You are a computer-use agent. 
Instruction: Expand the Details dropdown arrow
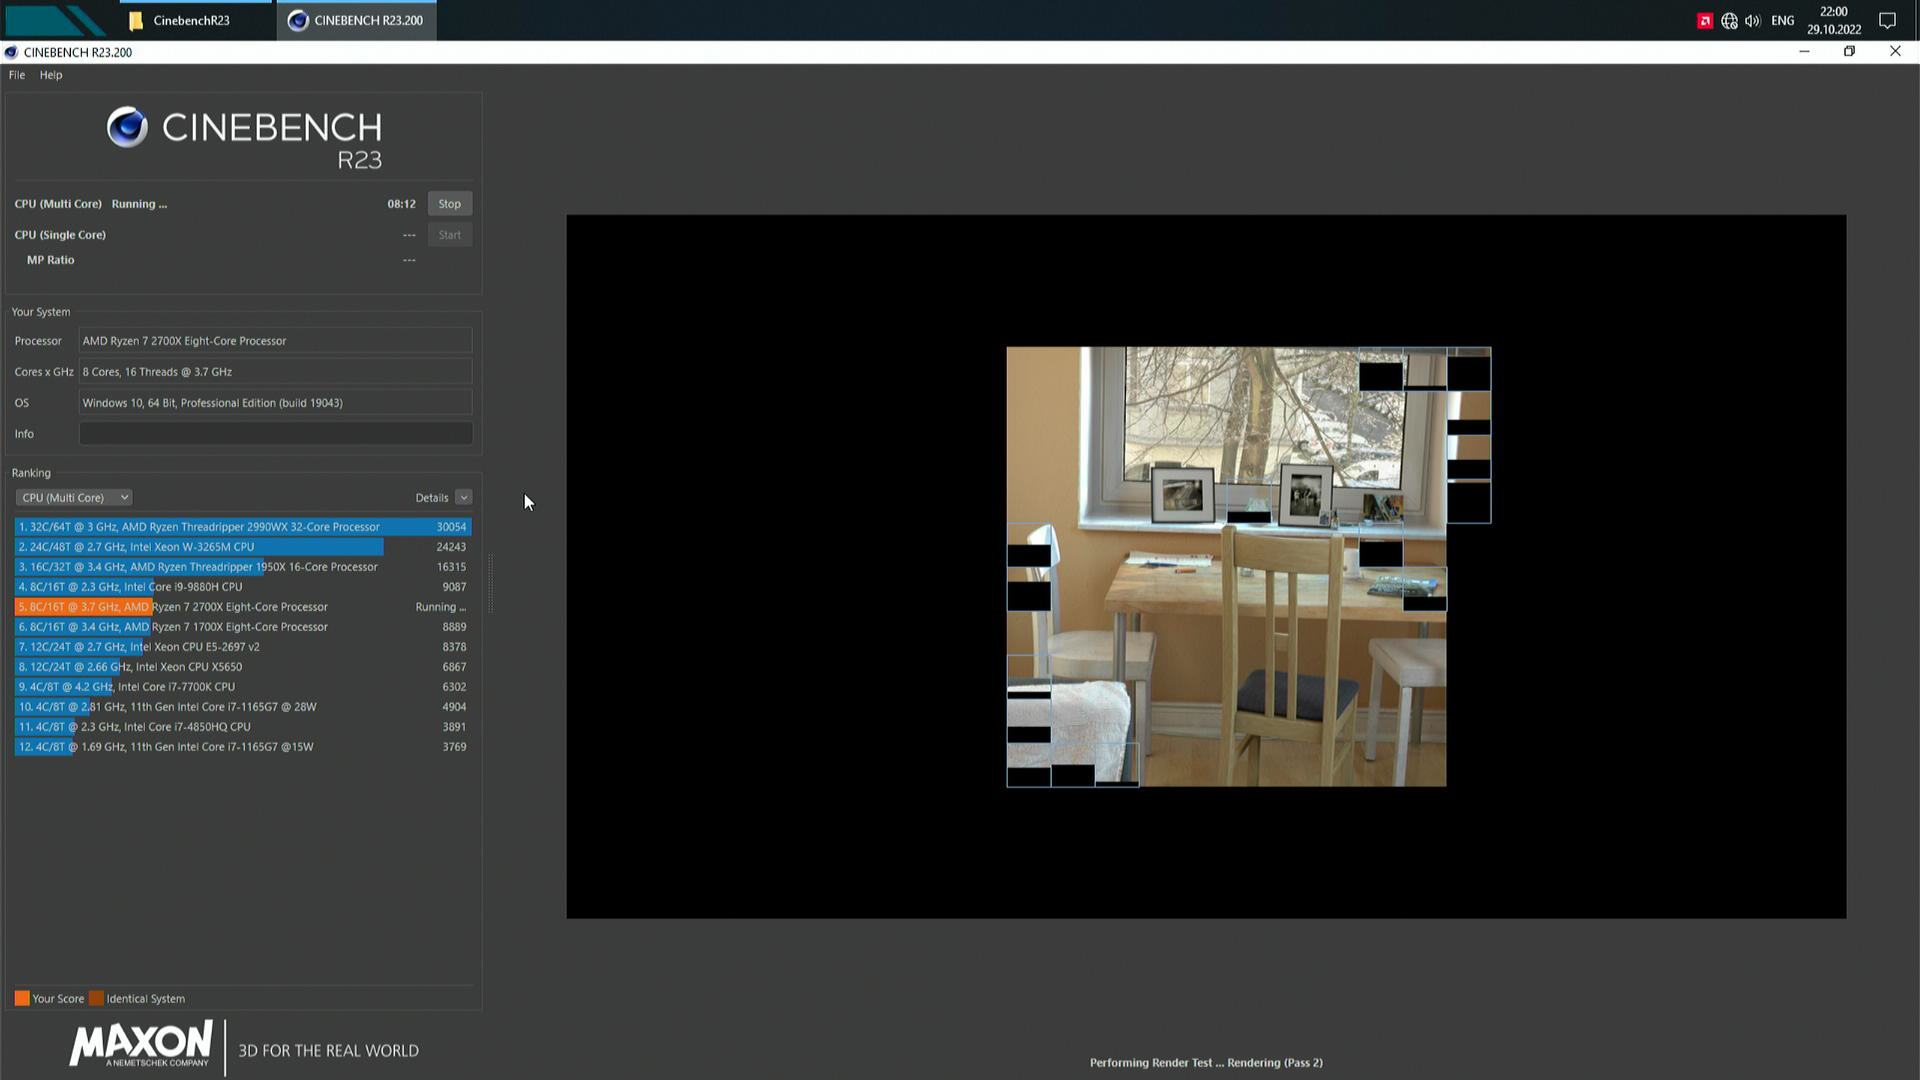click(463, 497)
